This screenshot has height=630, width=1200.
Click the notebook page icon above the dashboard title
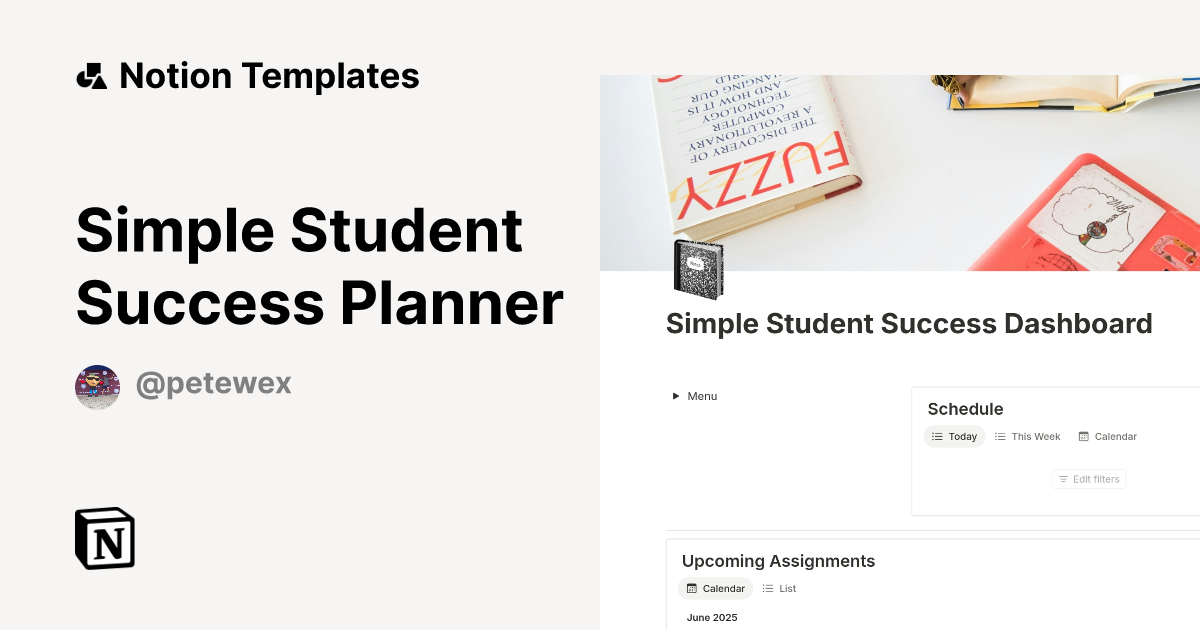pyautogui.click(x=697, y=269)
